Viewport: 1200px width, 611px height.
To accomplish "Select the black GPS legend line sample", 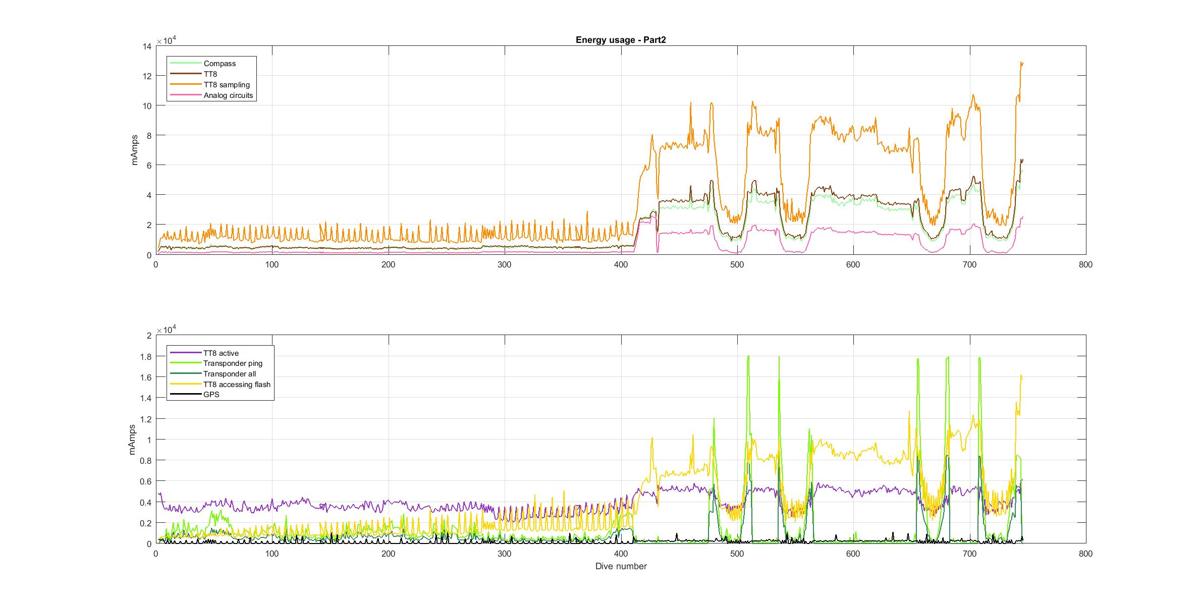I will point(185,395).
